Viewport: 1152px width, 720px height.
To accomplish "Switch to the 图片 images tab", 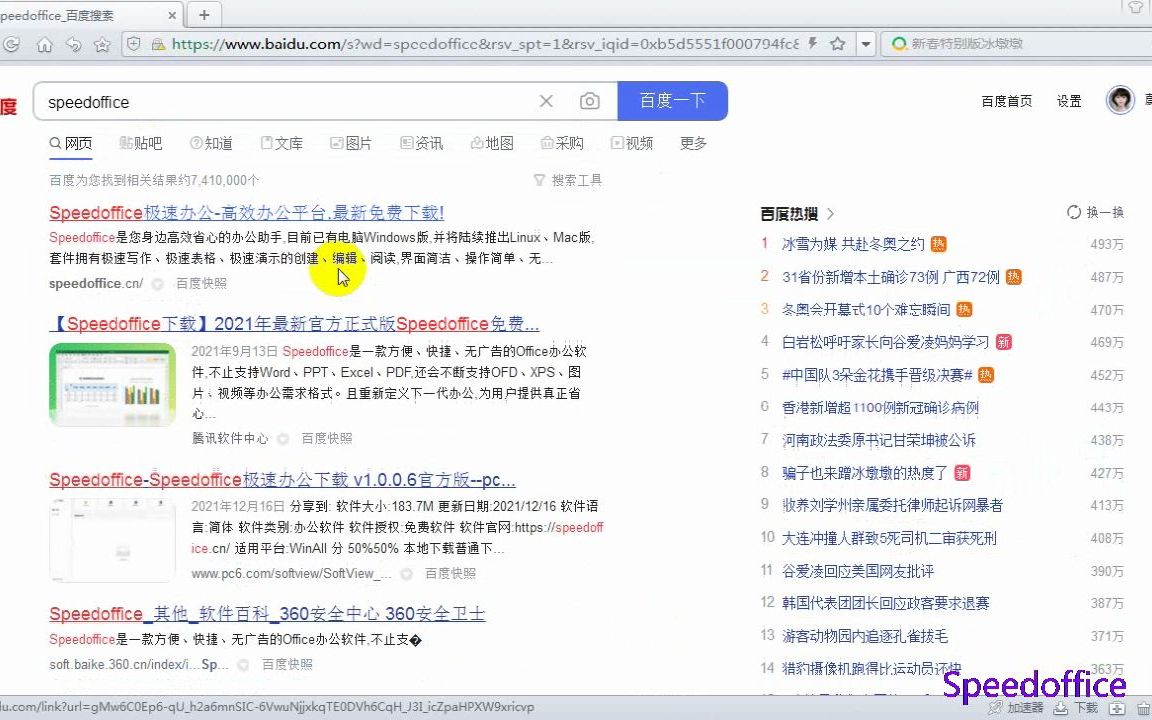I will pos(352,143).
